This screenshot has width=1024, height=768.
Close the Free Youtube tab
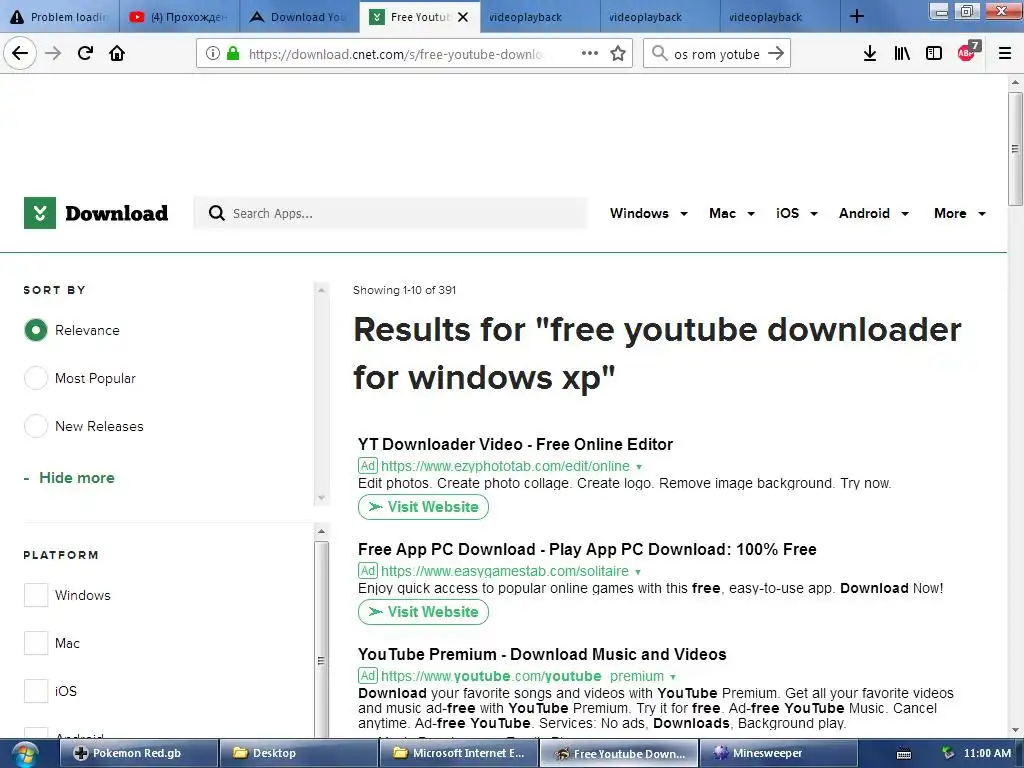coord(463,17)
